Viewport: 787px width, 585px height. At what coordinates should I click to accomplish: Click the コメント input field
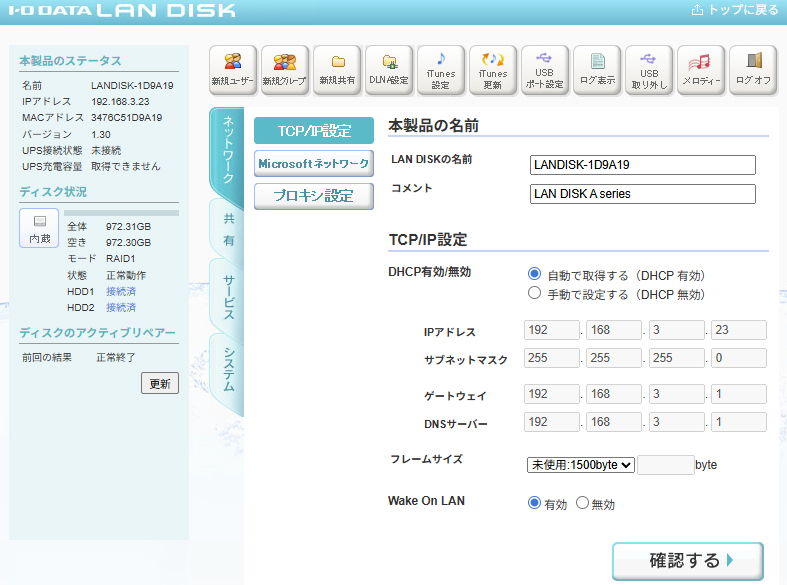pos(642,194)
